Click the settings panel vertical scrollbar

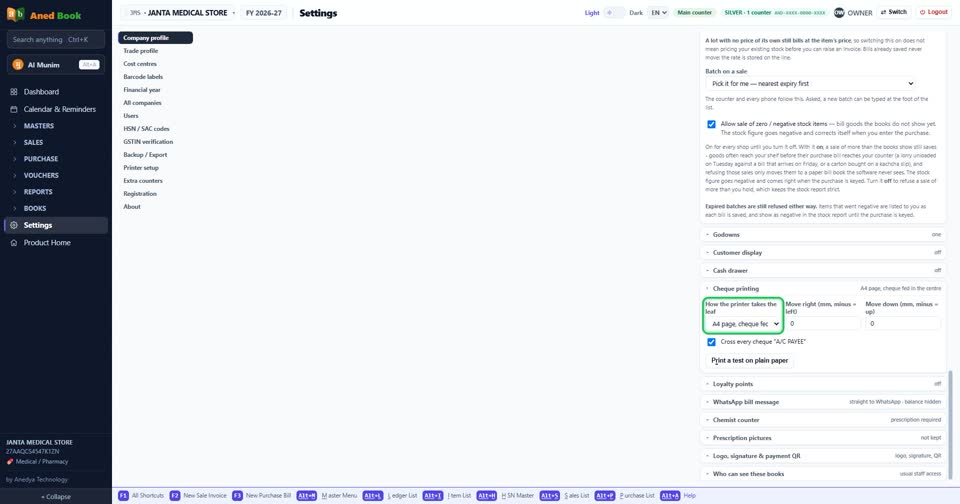pos(951,425)
